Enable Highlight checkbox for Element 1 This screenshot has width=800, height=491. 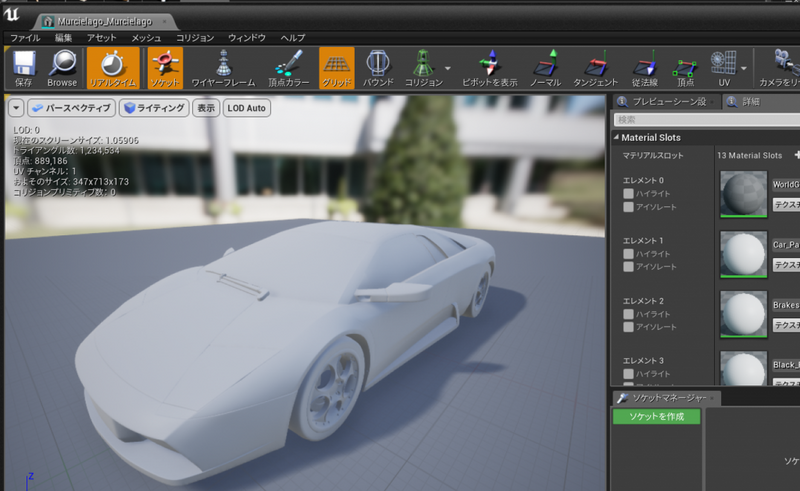tap(629, 254)
